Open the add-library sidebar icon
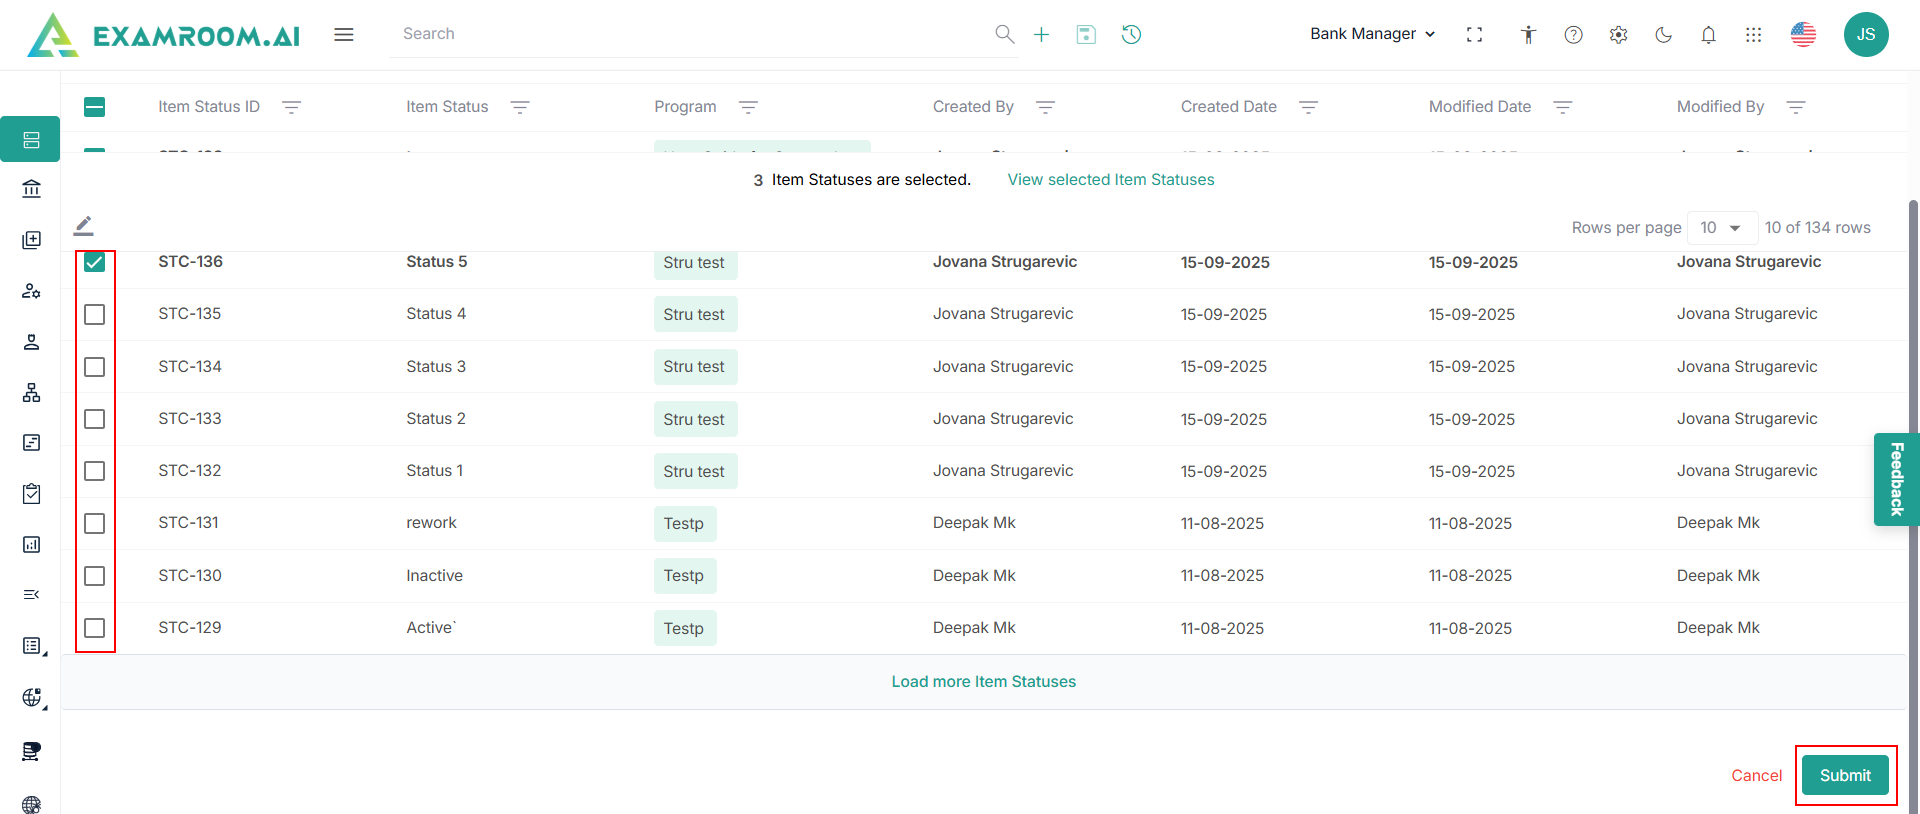The width and height of the screenshot is (1920, 814). click(x=32, y=240)
